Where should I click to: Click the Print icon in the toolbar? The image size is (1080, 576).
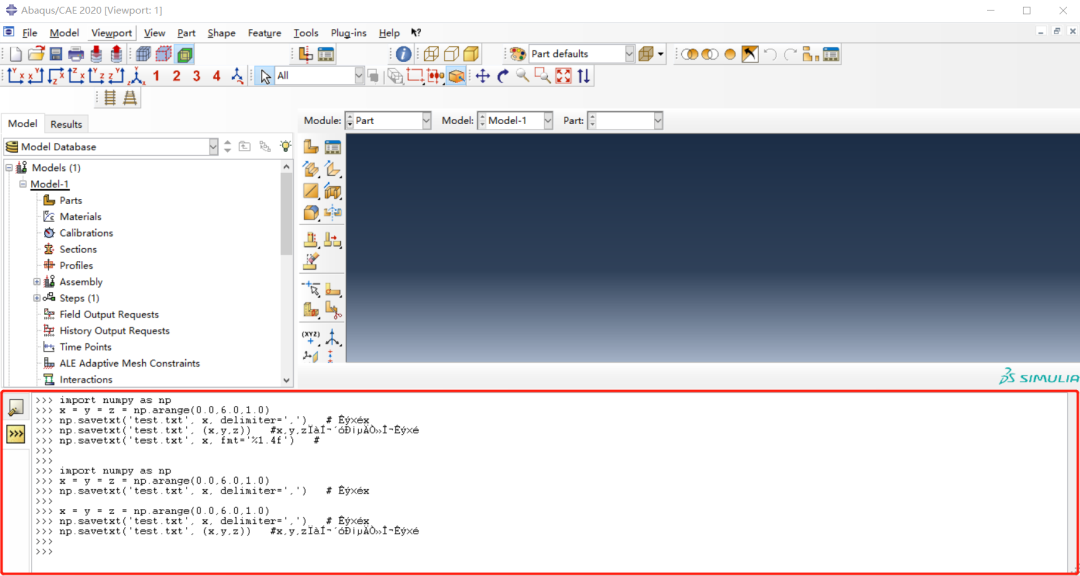point(76,54)
